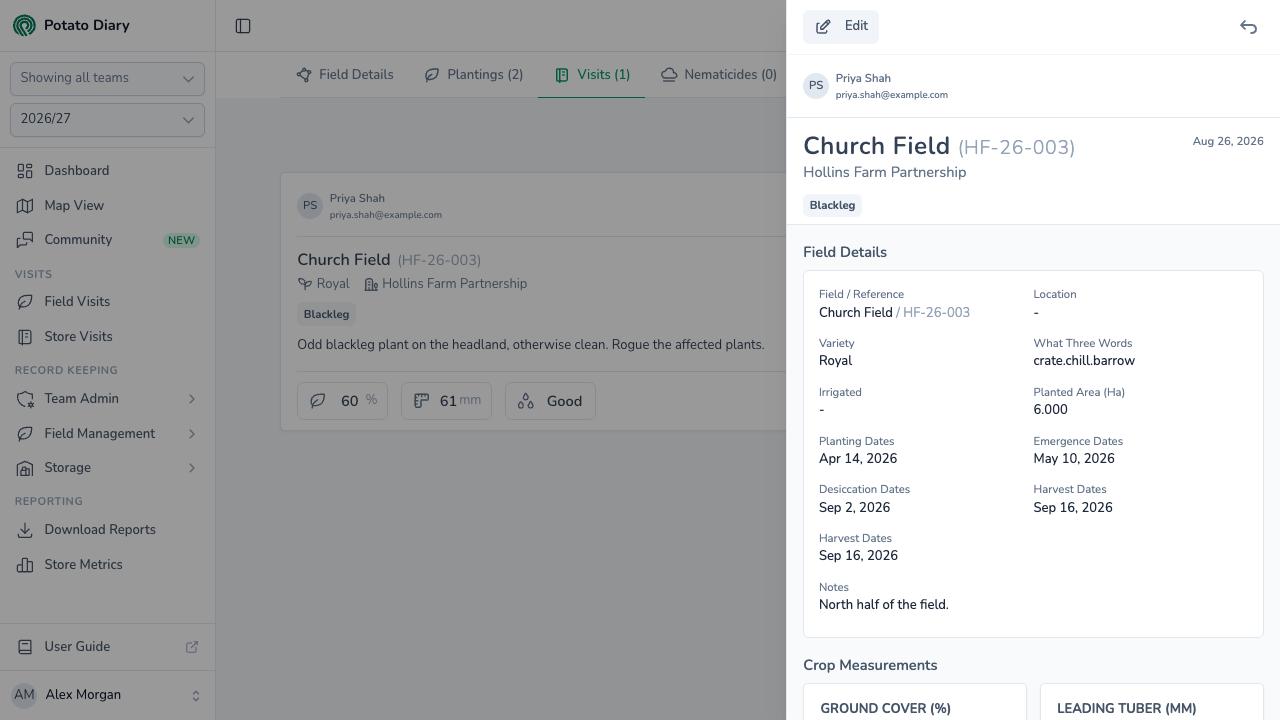
Task: Open the Nematicides (0) tab
Action: click(x=719, y=75)
